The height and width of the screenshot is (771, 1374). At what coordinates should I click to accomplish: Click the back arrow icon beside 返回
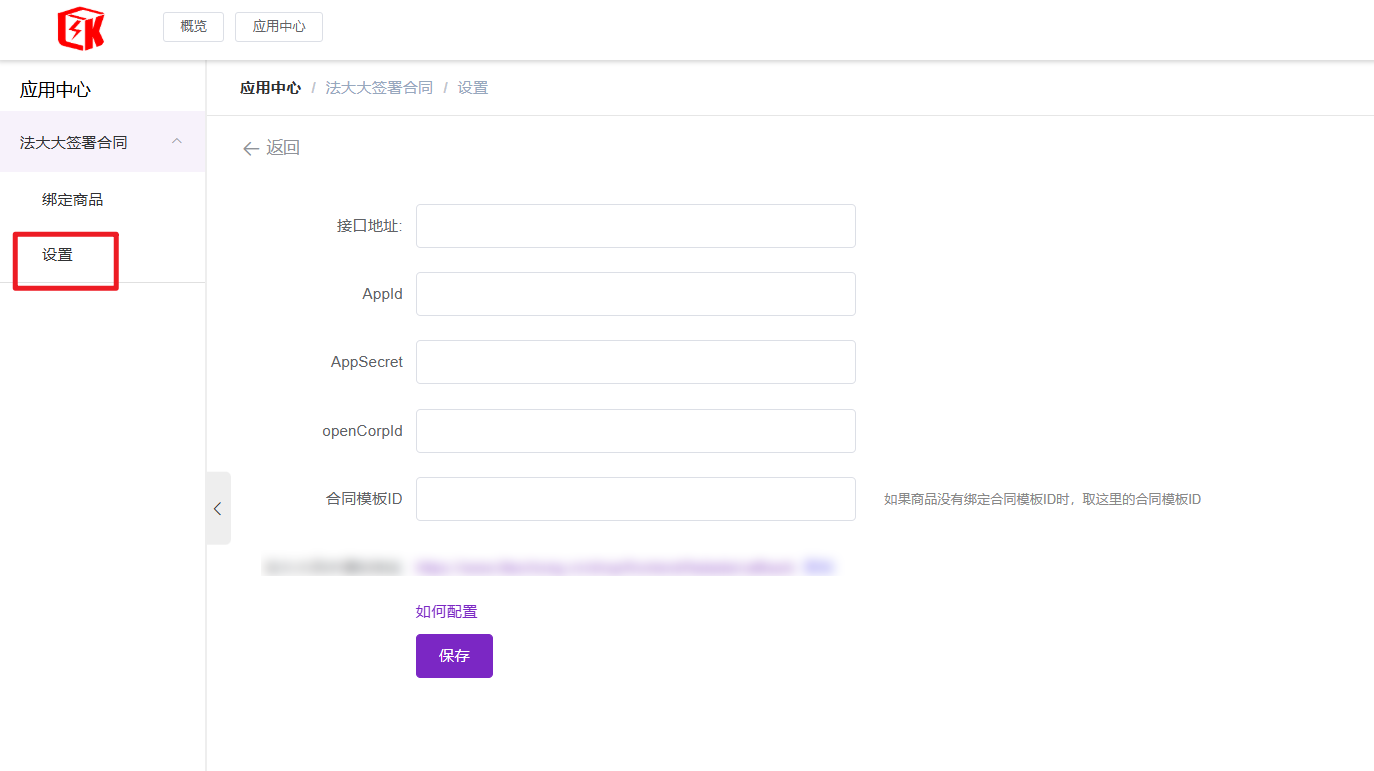coord(251,149)
